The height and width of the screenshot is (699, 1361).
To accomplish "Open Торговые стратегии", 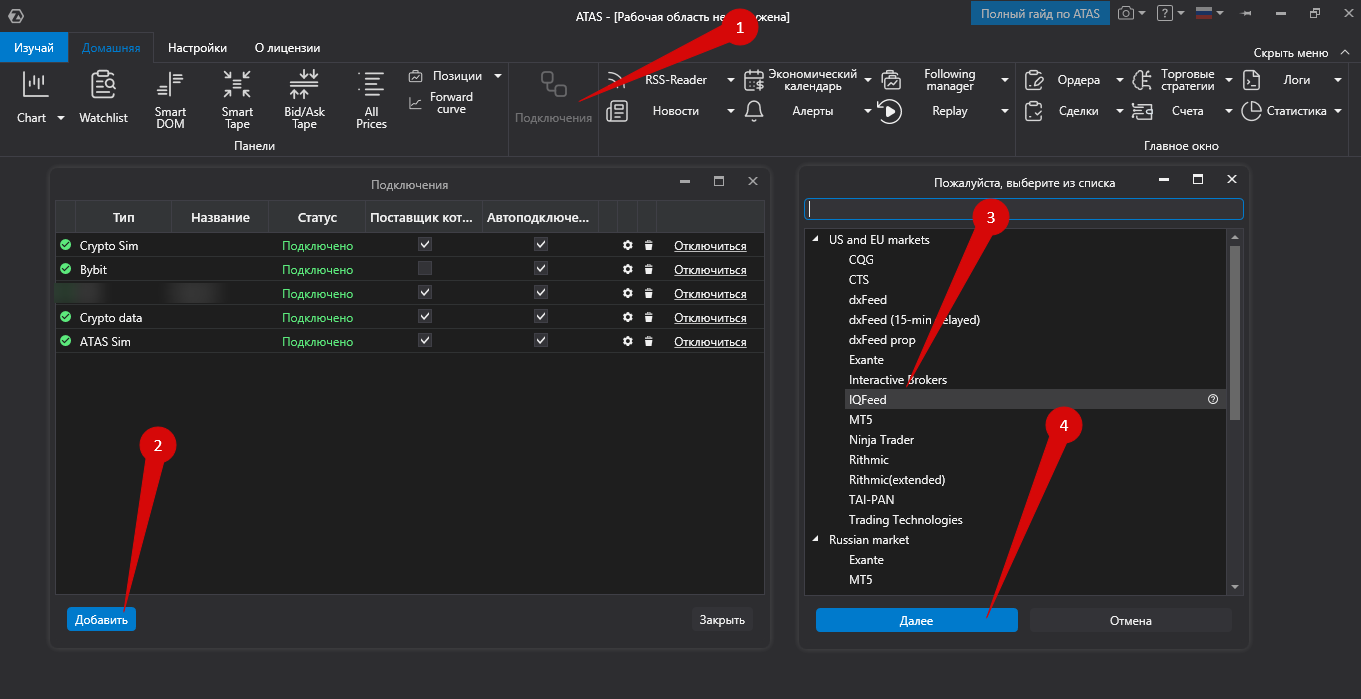I will tap(1175, 80).
